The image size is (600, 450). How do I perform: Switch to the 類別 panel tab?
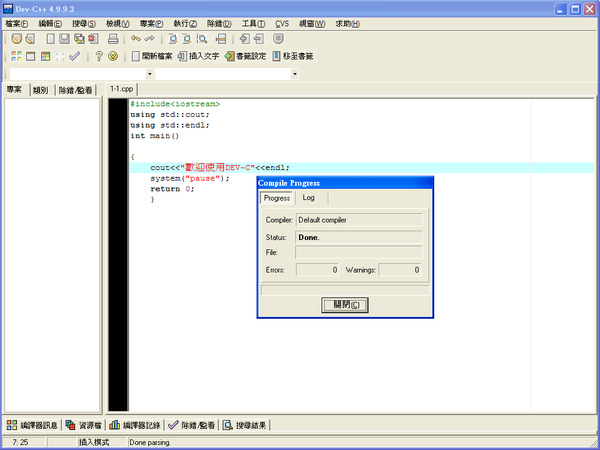40,90
